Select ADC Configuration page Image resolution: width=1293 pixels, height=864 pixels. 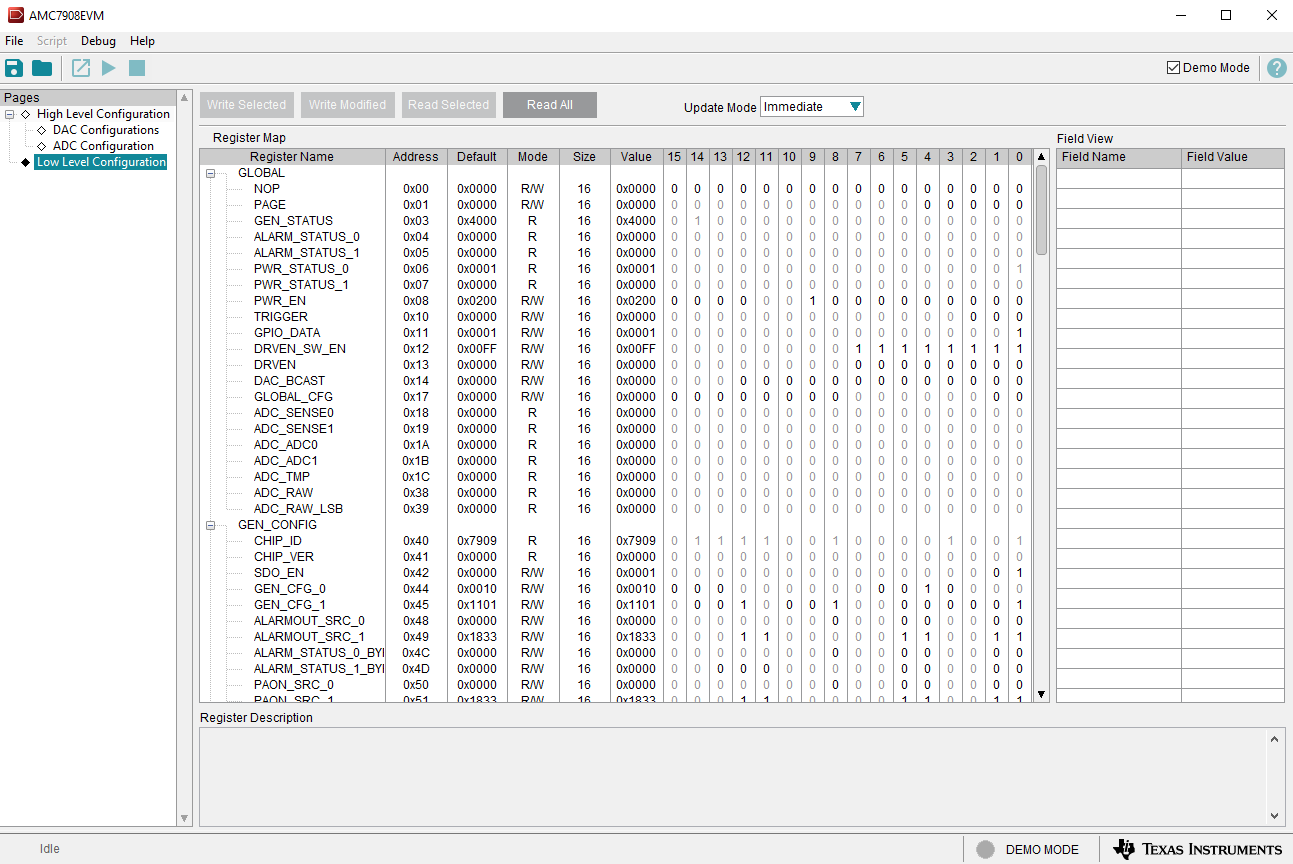103,146
